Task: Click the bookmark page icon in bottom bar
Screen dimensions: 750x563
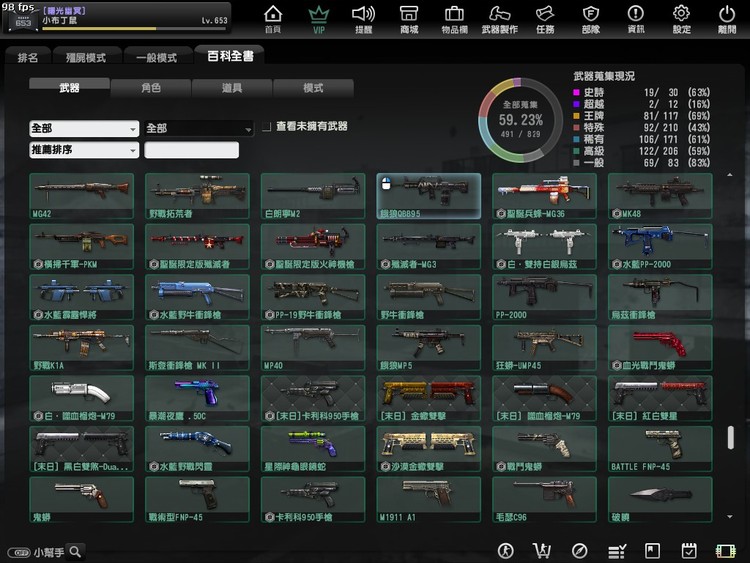Action: 652,551
